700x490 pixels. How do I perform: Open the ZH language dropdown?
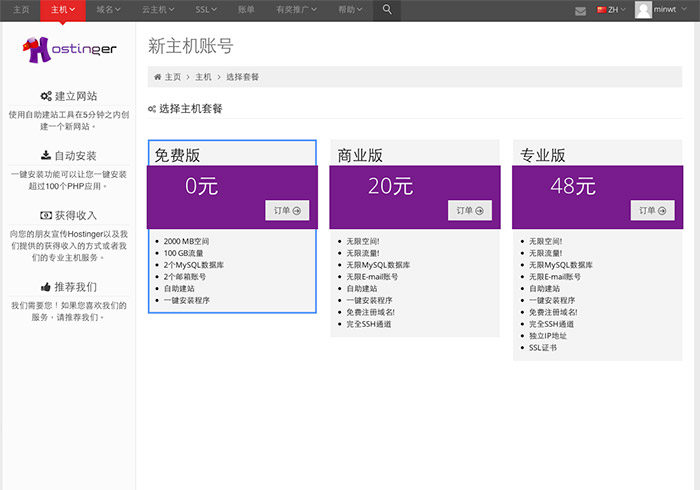coord(612,9)
